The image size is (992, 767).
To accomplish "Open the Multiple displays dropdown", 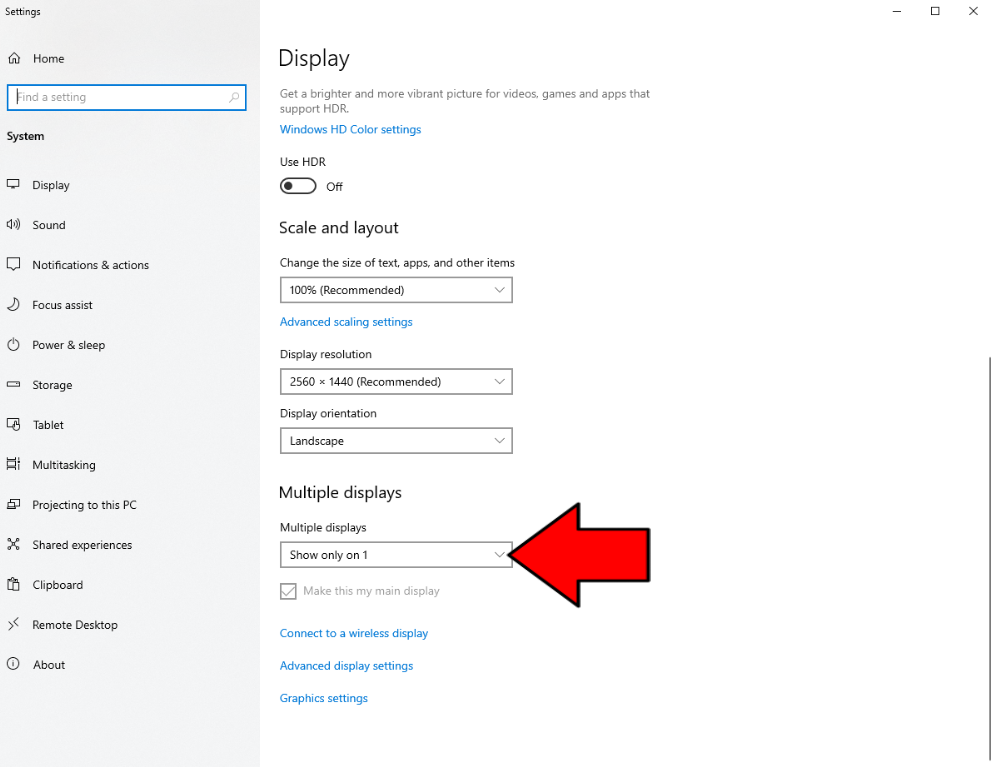I will [x=396, y=554].
